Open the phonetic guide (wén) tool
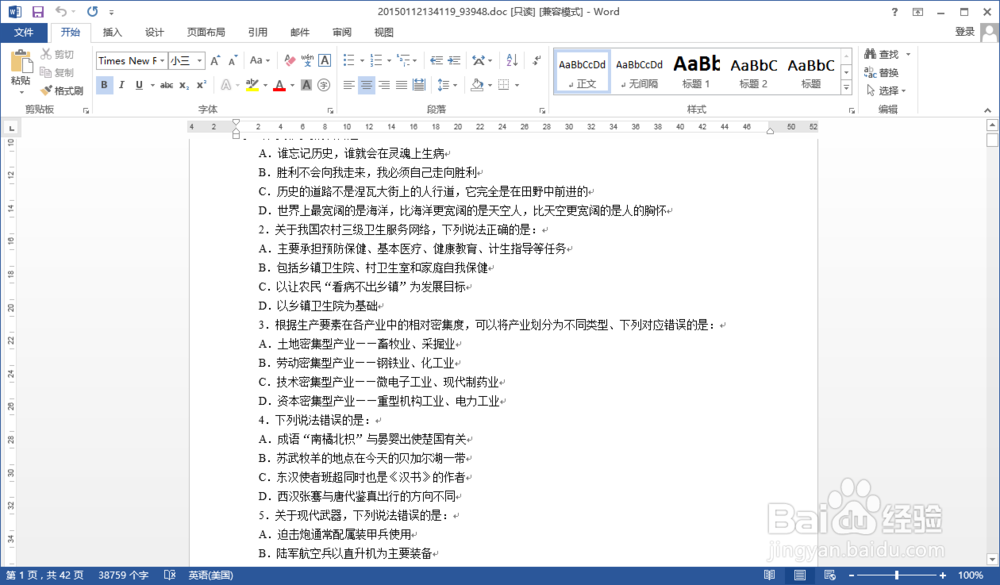The image size is (1000, 585). click(307, 61)
